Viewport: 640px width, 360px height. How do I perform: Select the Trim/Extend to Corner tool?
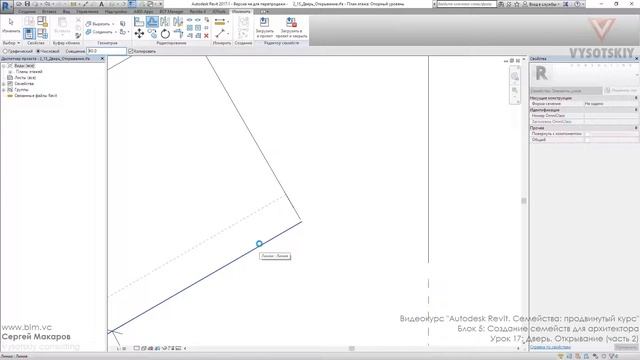[178, 33]
